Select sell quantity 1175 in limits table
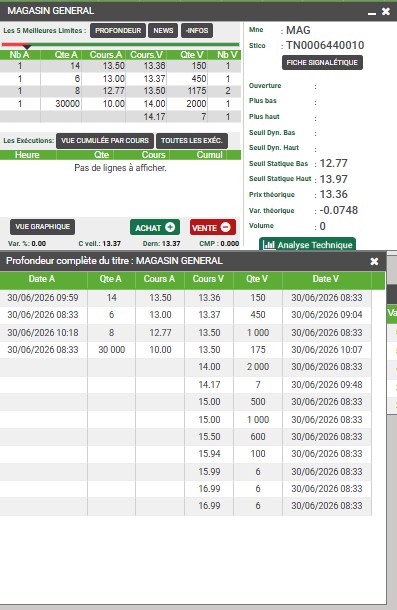The height and width of the screenshot is (610, 397). pos(197,91)
